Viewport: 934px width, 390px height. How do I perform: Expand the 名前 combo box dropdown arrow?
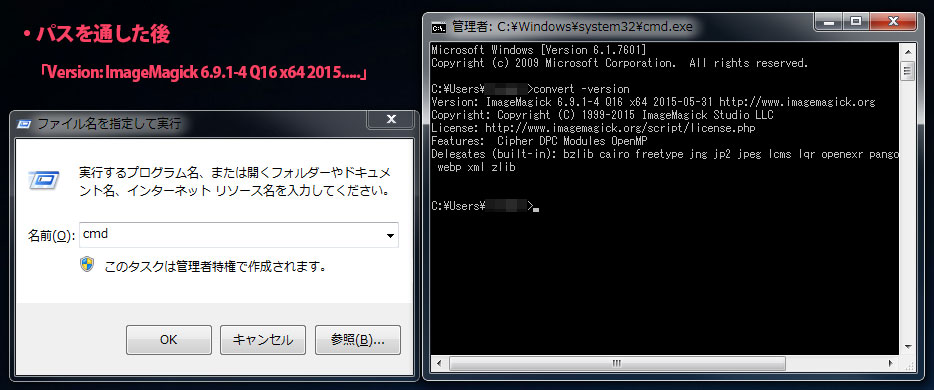coord(390,236)
